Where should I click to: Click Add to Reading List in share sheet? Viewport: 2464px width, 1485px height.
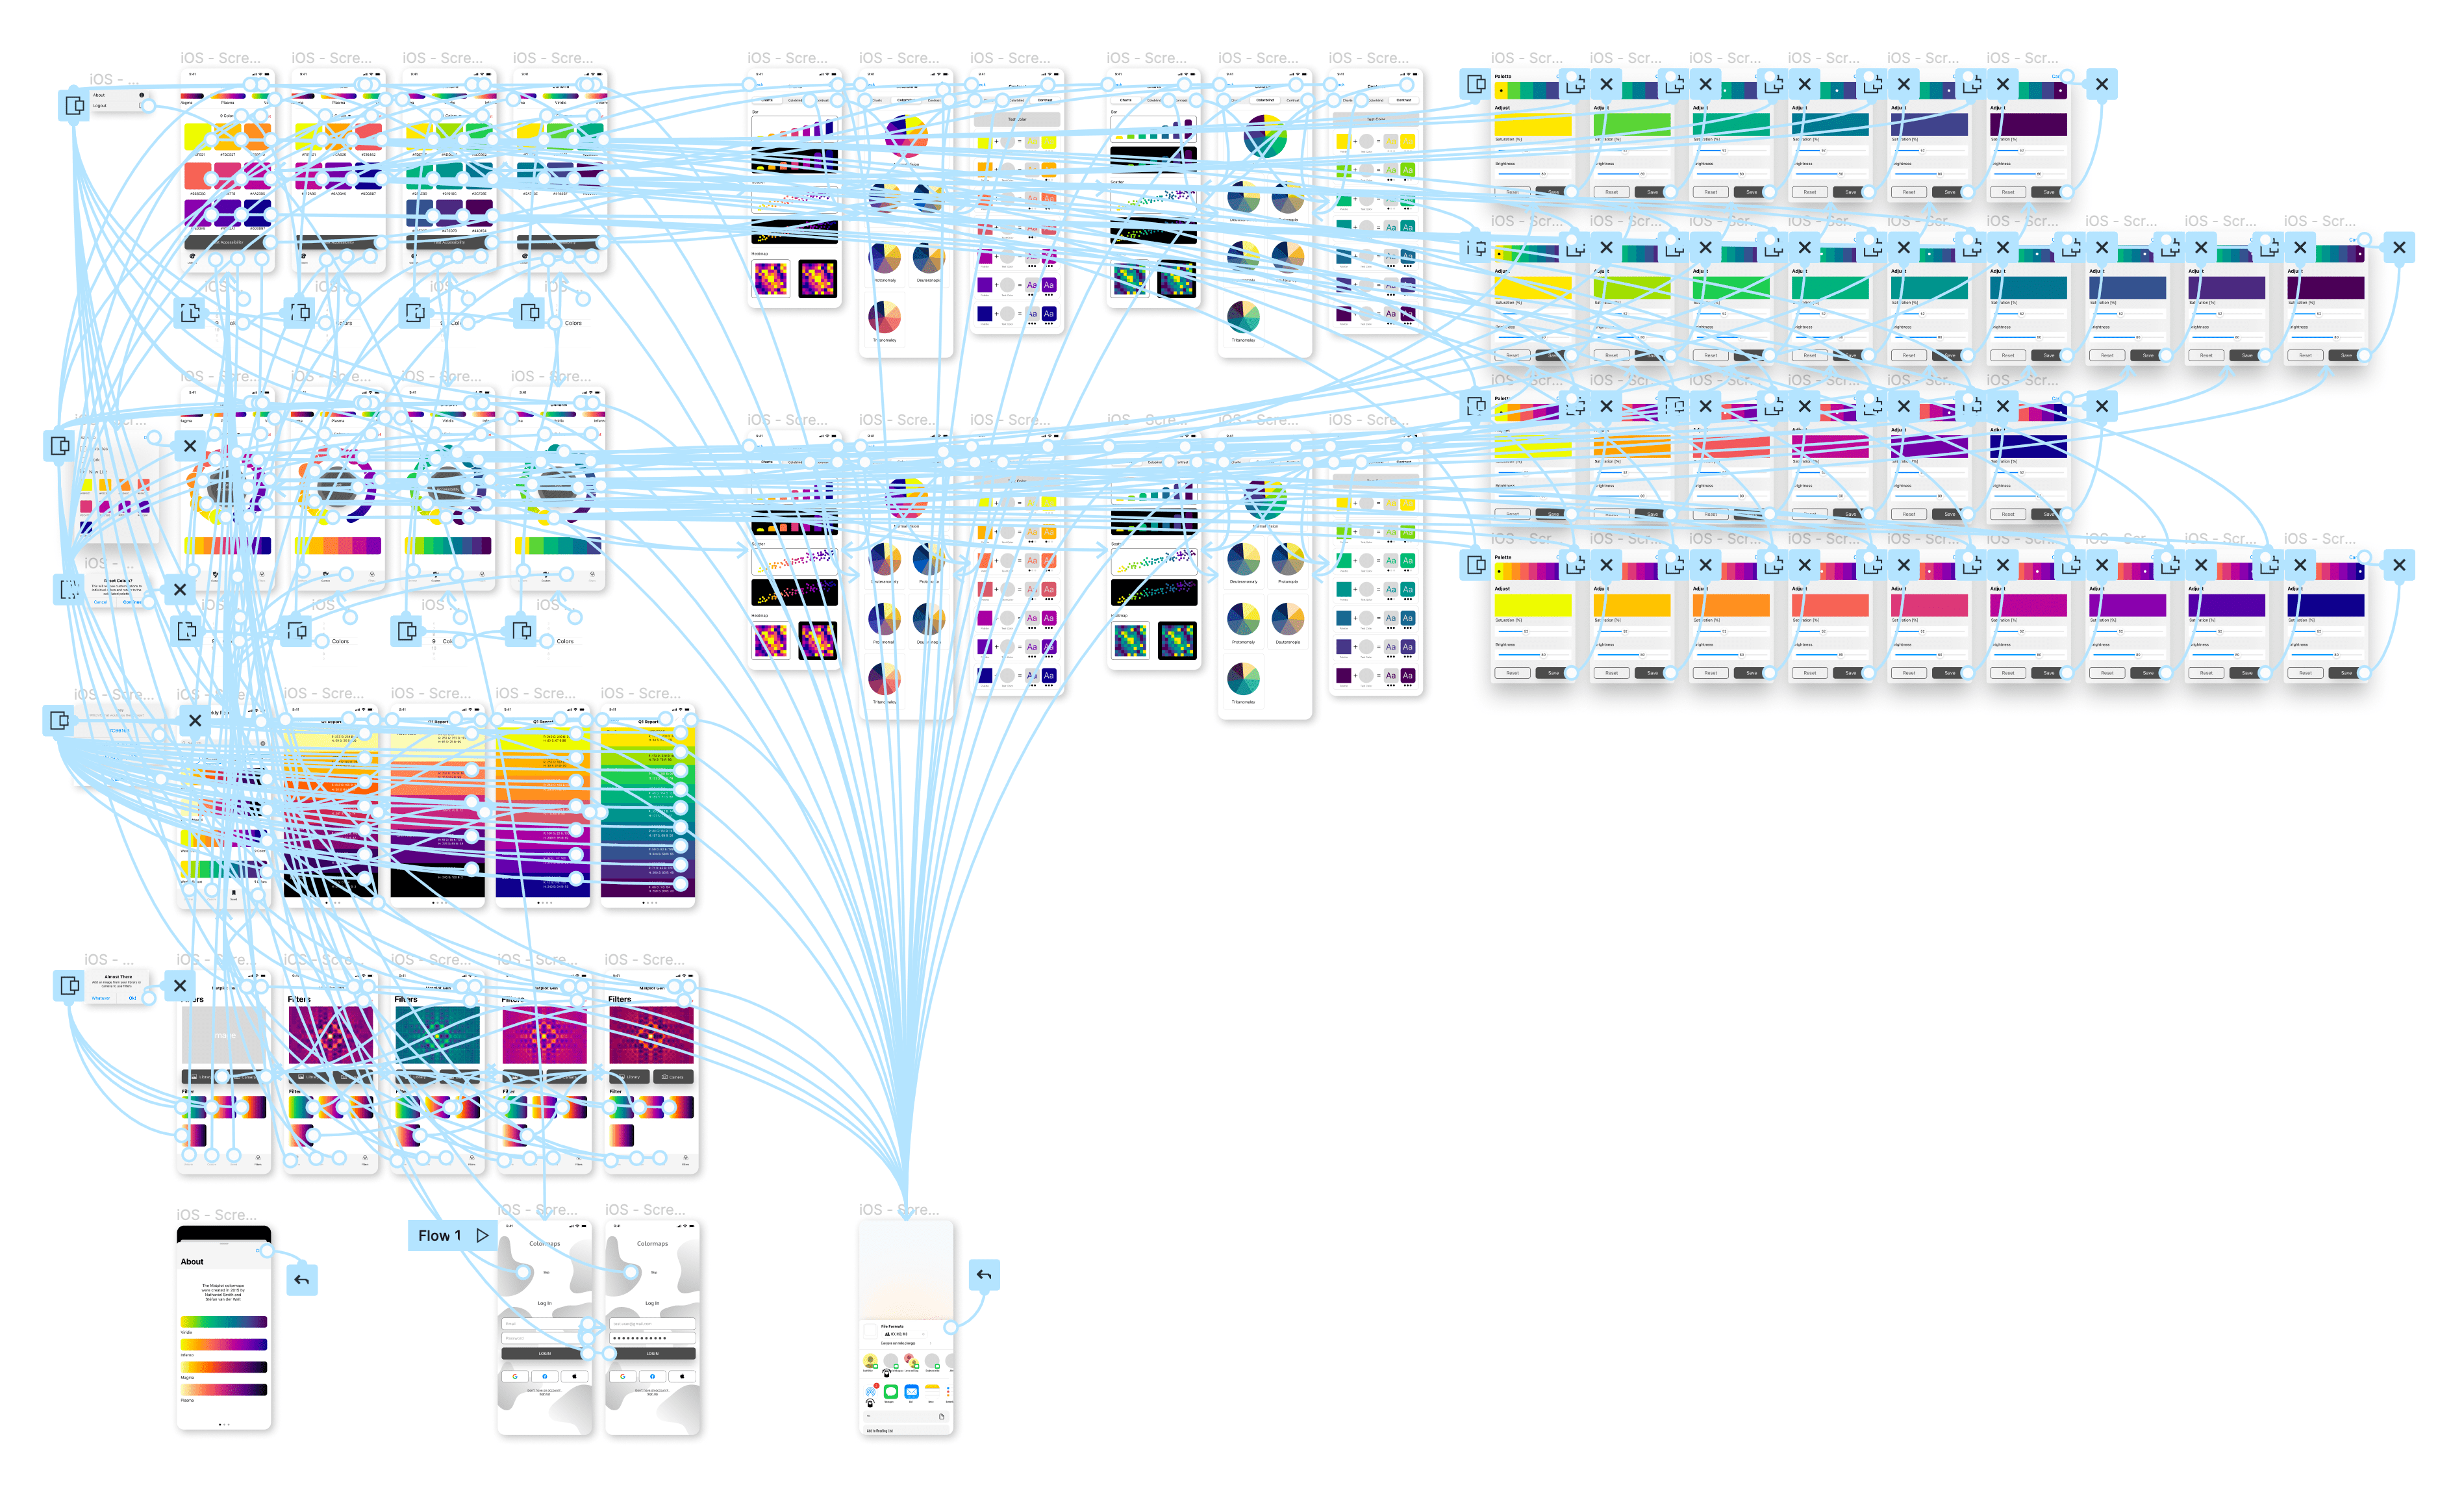click(x=906, y=1430)
